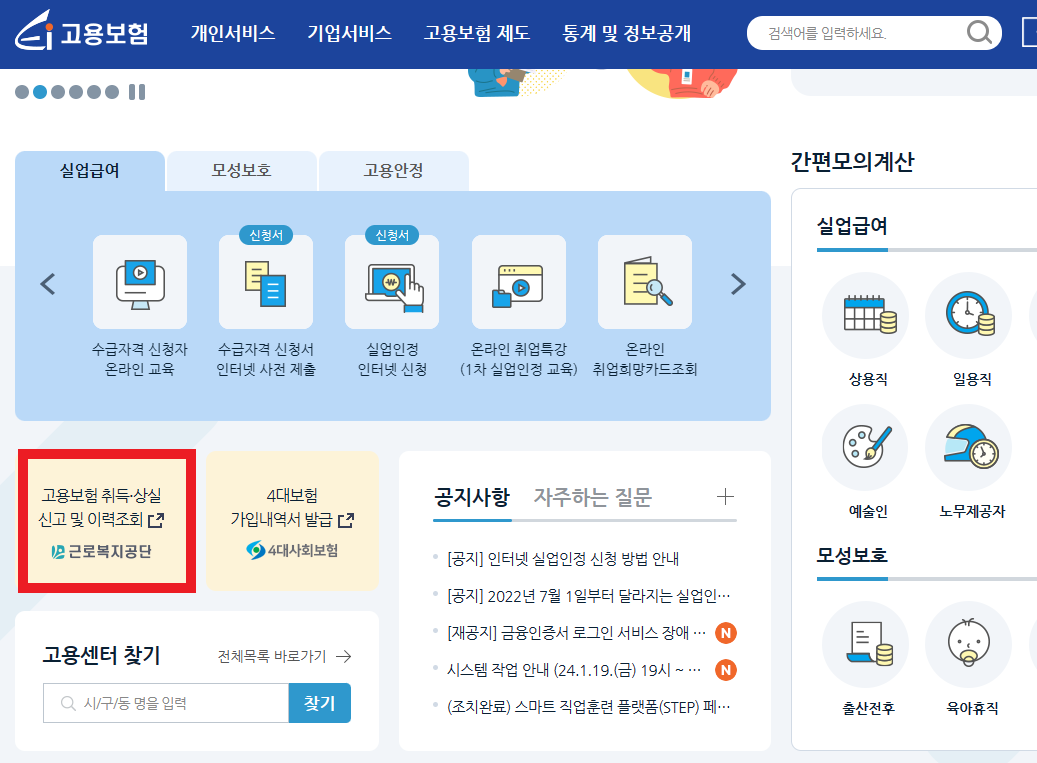Switch to the 모성보호 tab

pos(241,171)
